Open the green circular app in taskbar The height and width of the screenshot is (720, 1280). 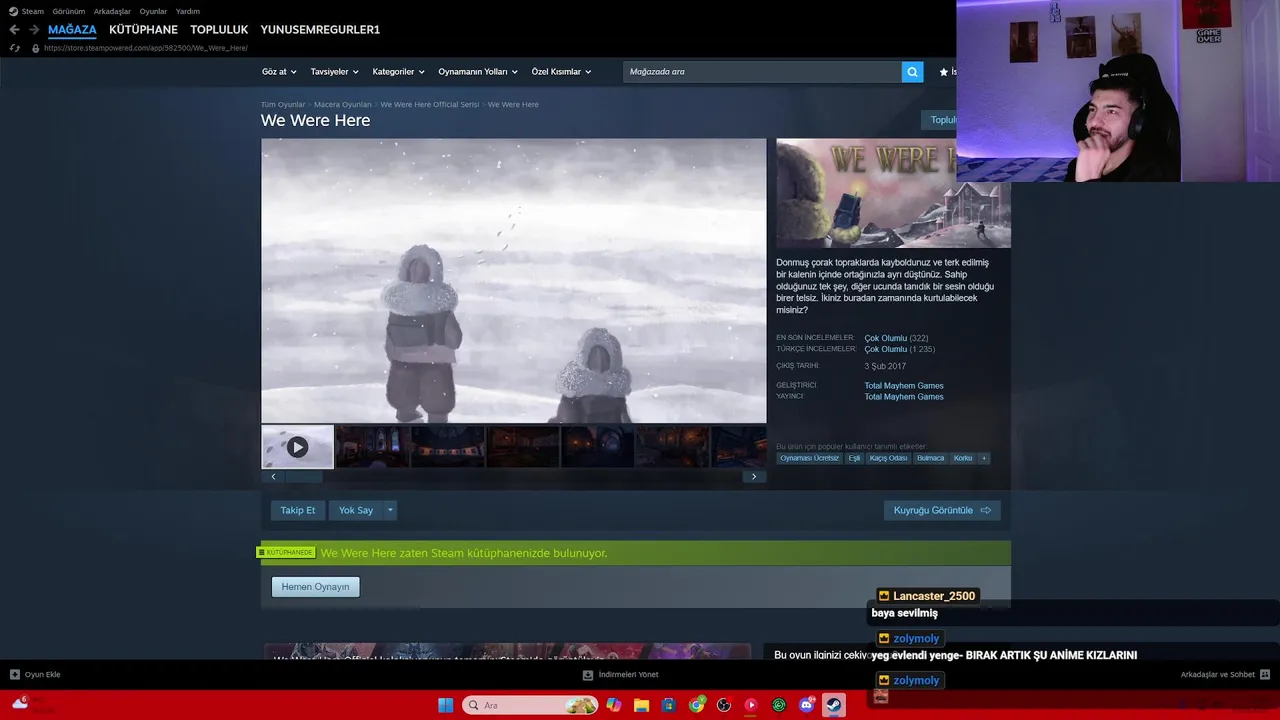pos(779,705)
